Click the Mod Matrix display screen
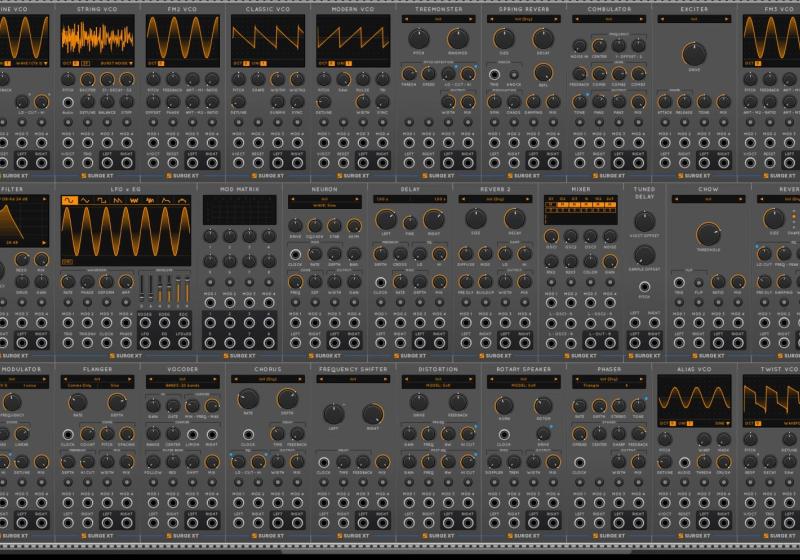 [x=240, y=209]
